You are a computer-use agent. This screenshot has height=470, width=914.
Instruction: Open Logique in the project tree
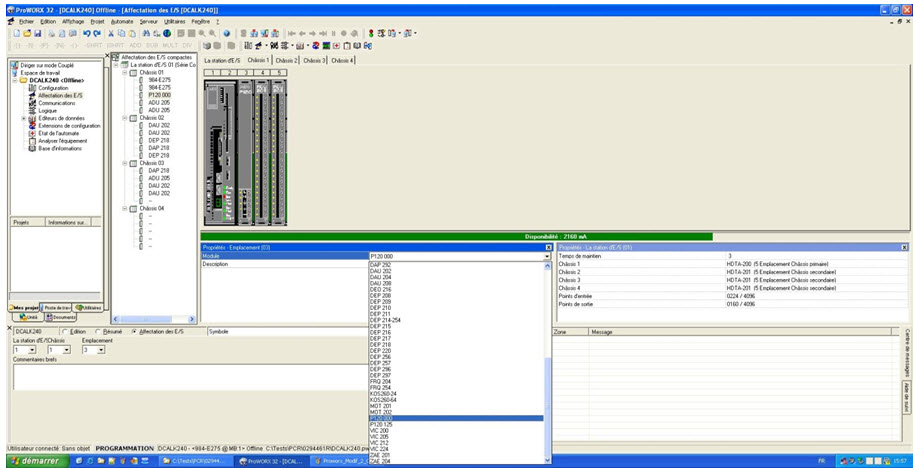tap(48, 111)
